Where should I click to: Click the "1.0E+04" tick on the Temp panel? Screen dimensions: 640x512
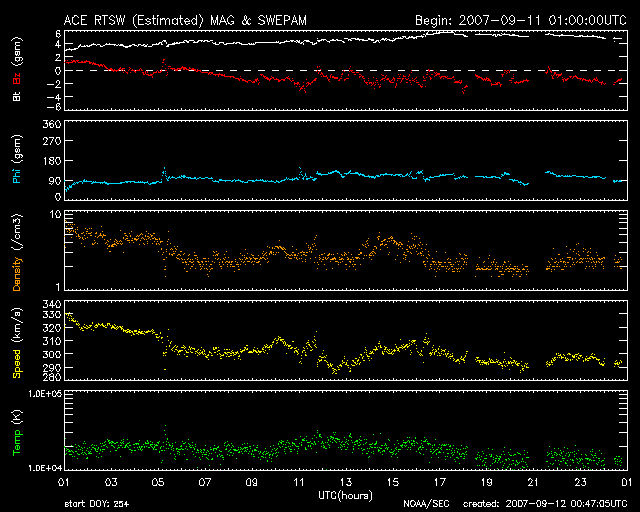[x=45, y=468]
